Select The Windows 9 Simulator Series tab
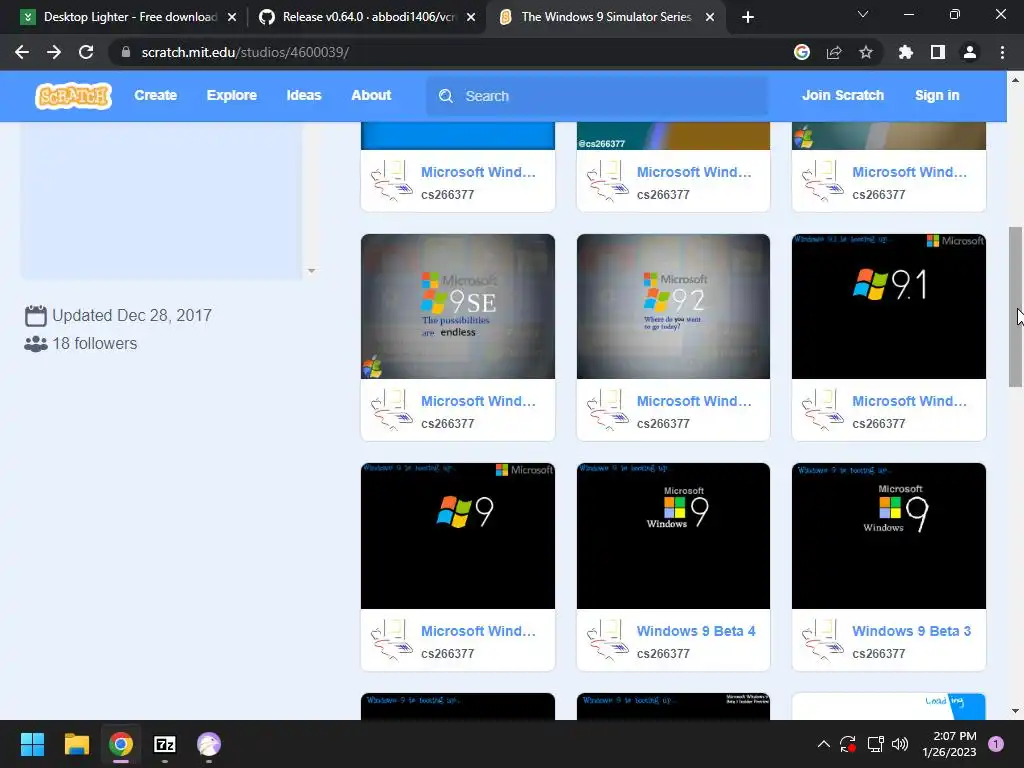1024x768 pixels. pos(606,17)
